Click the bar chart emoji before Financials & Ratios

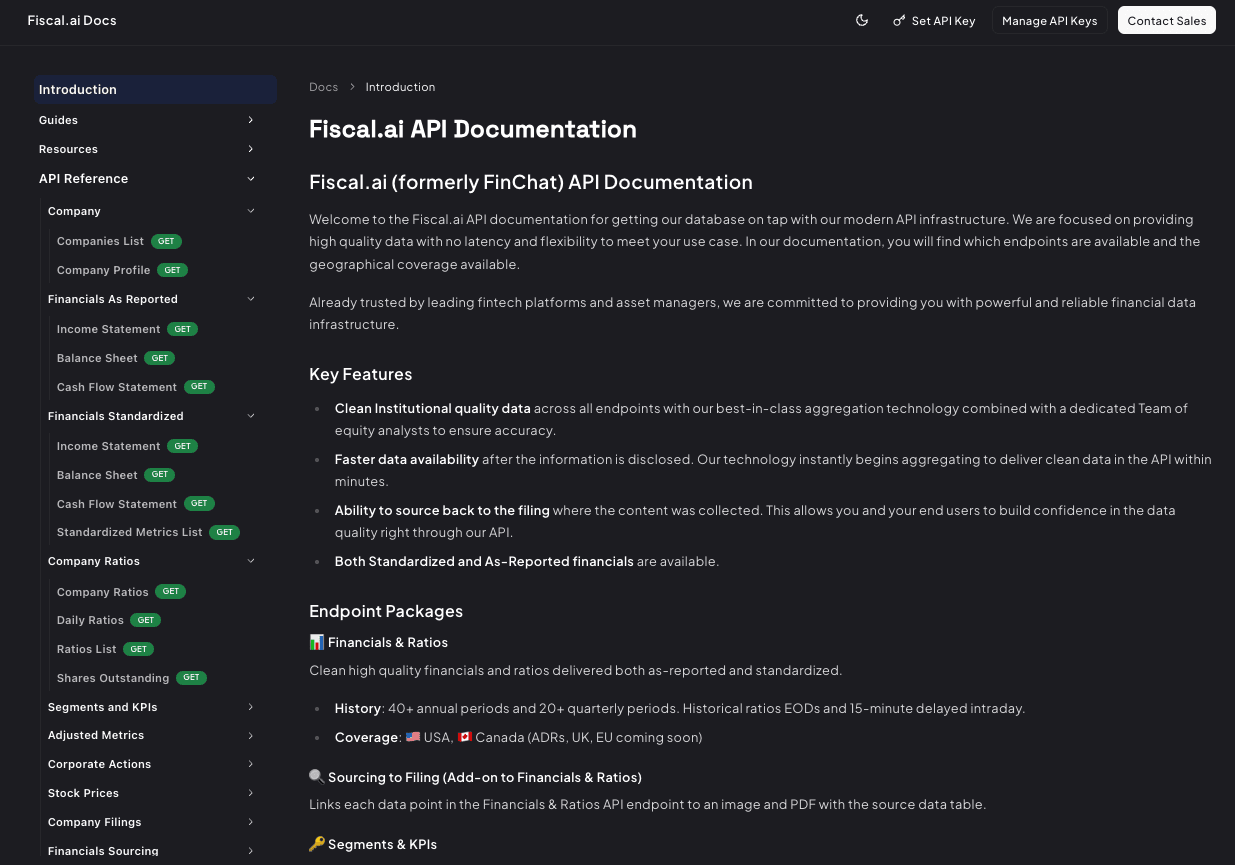317,641
